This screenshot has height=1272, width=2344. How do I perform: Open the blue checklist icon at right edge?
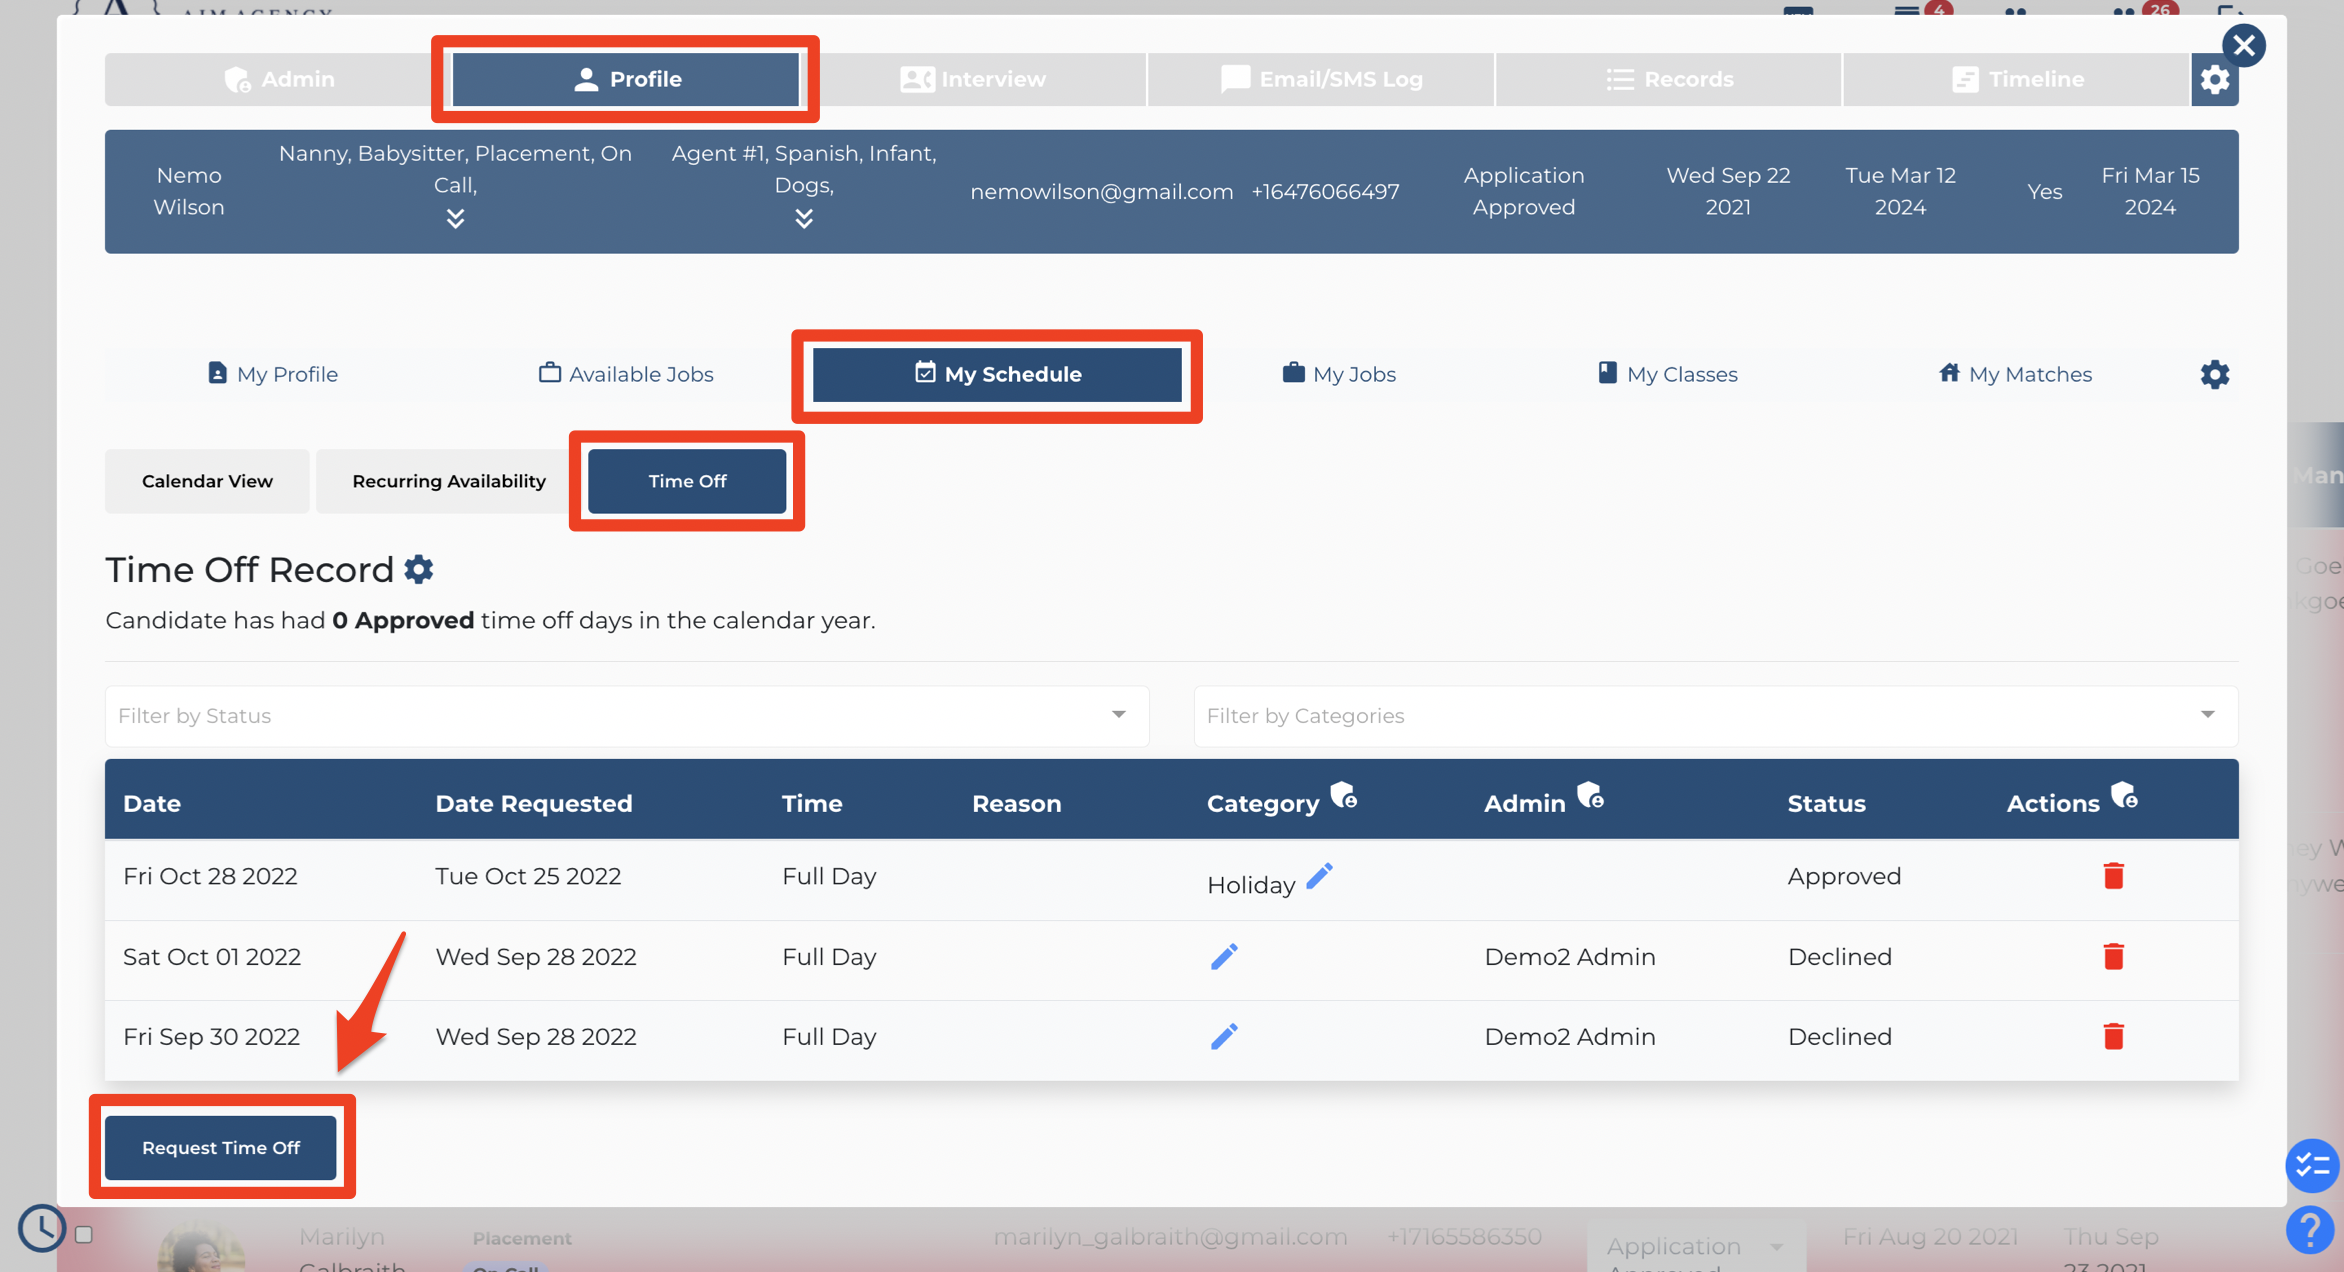(x=2312, y=1166)
